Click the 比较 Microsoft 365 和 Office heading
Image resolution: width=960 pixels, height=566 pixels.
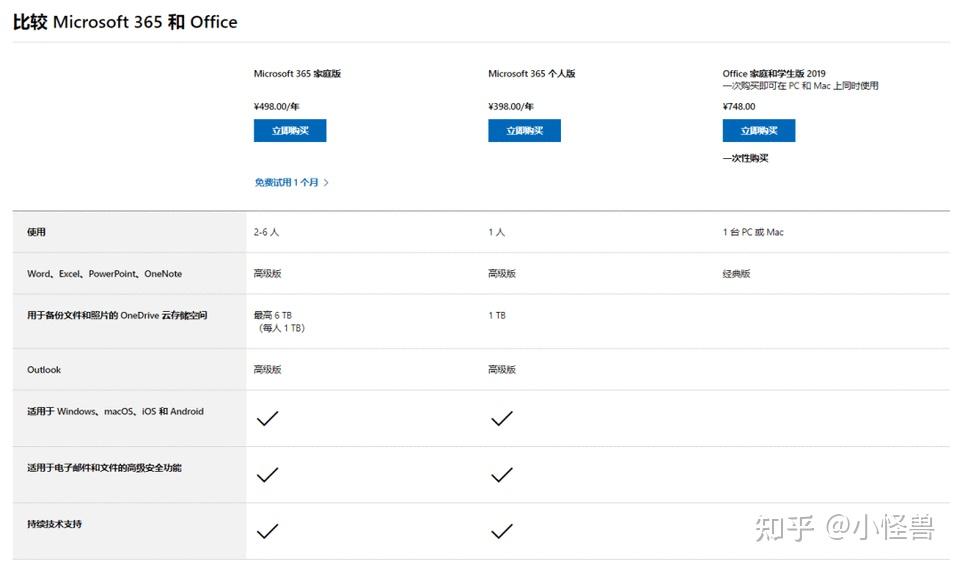pos(125,22)
